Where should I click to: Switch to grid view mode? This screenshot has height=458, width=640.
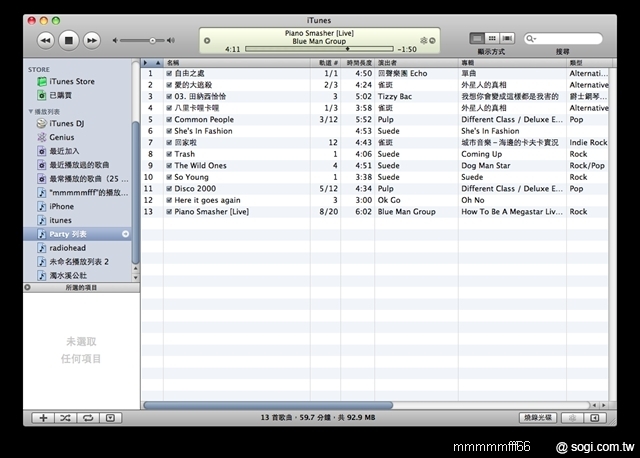tap(492, 38)
